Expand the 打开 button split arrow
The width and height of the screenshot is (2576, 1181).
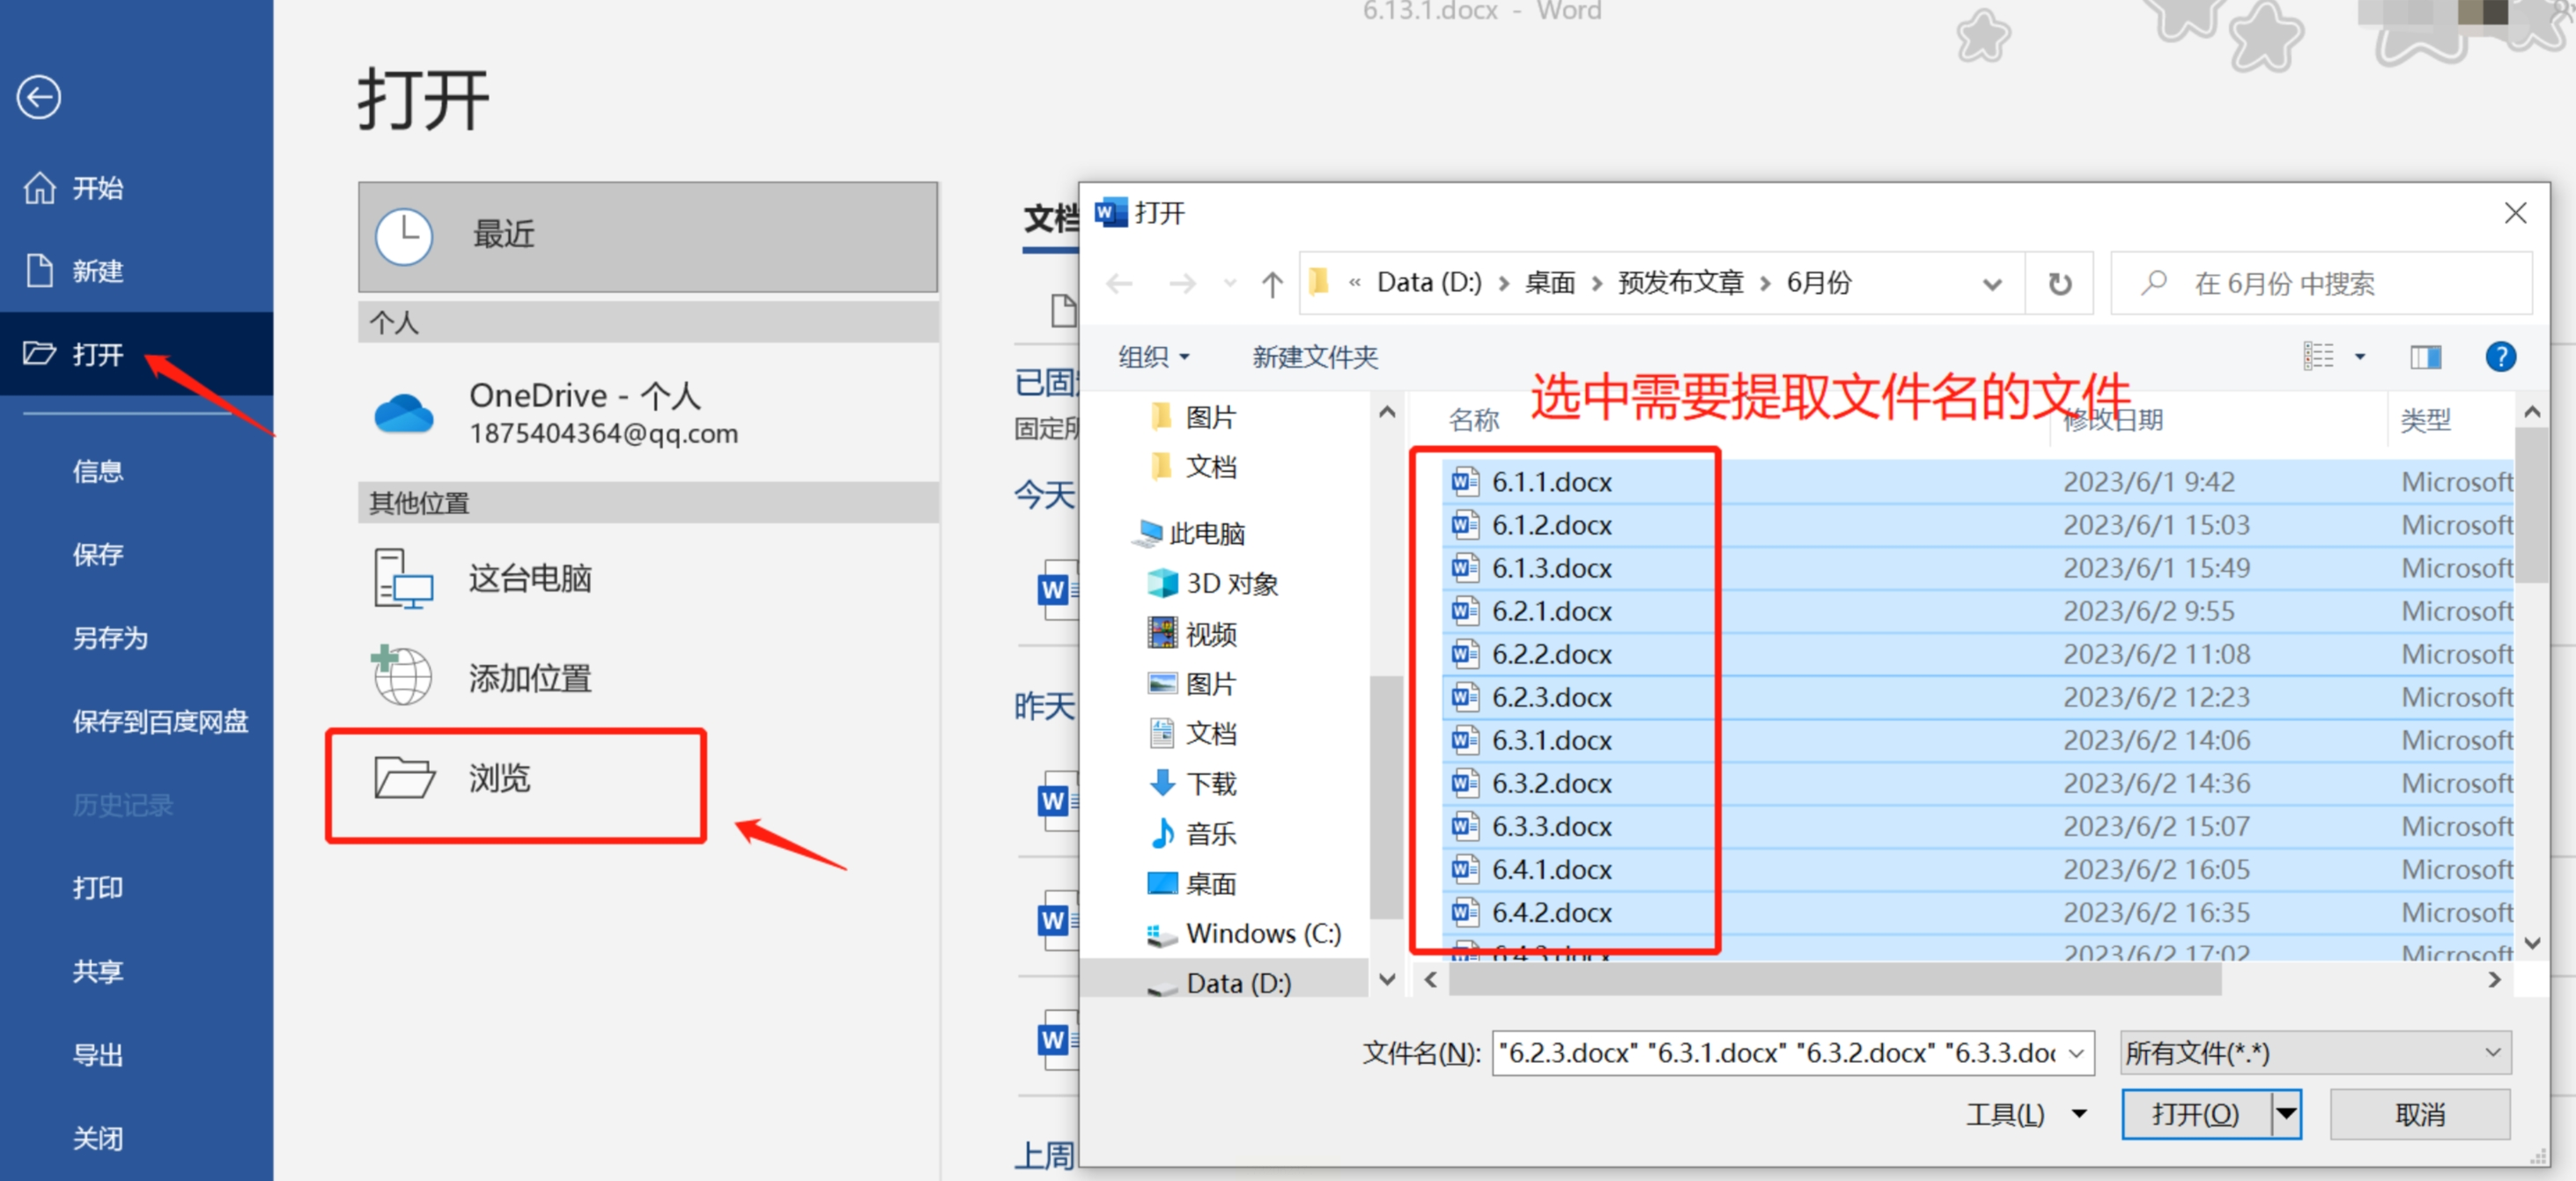[2286, 1114]
